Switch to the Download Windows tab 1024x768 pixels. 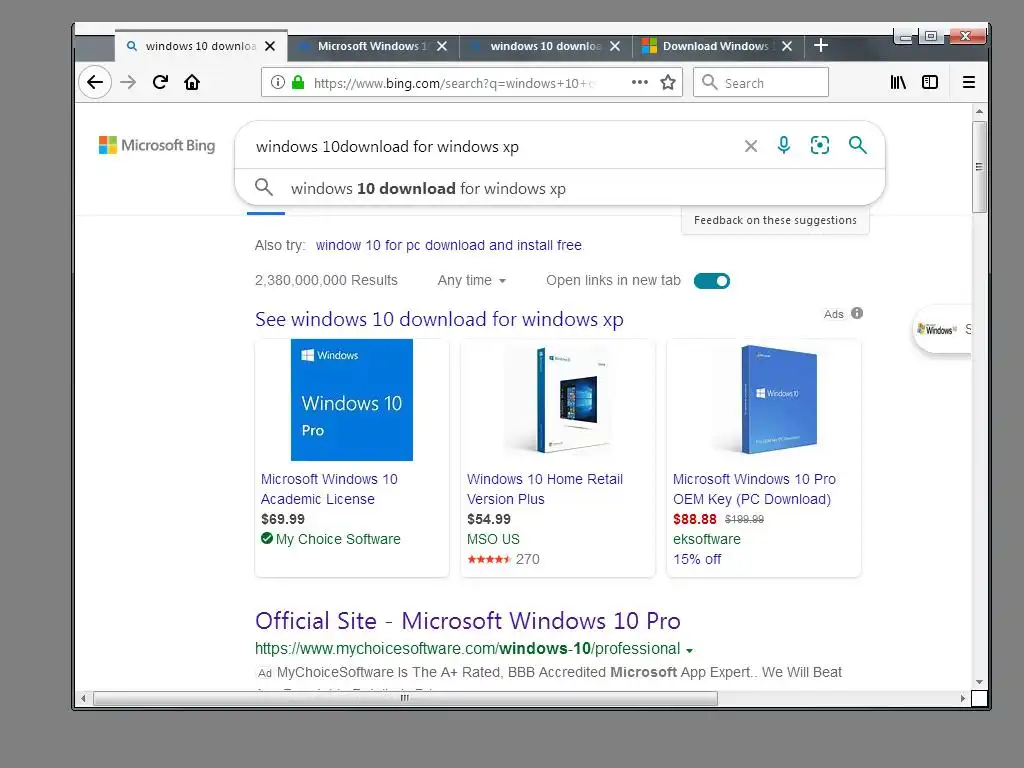click(x=717, y=46)
